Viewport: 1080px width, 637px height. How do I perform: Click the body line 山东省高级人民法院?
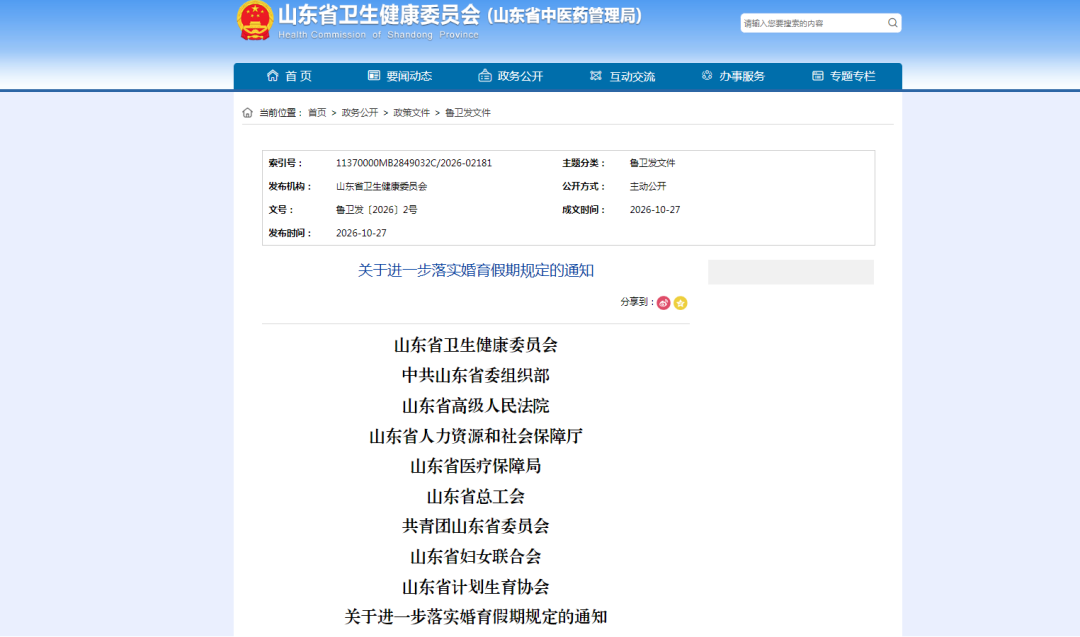[x=475, y=406]
